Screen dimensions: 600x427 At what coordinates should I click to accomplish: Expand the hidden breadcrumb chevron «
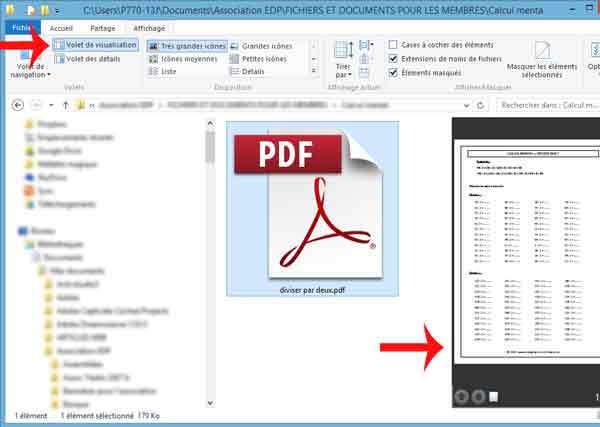[x=92, y=105]
